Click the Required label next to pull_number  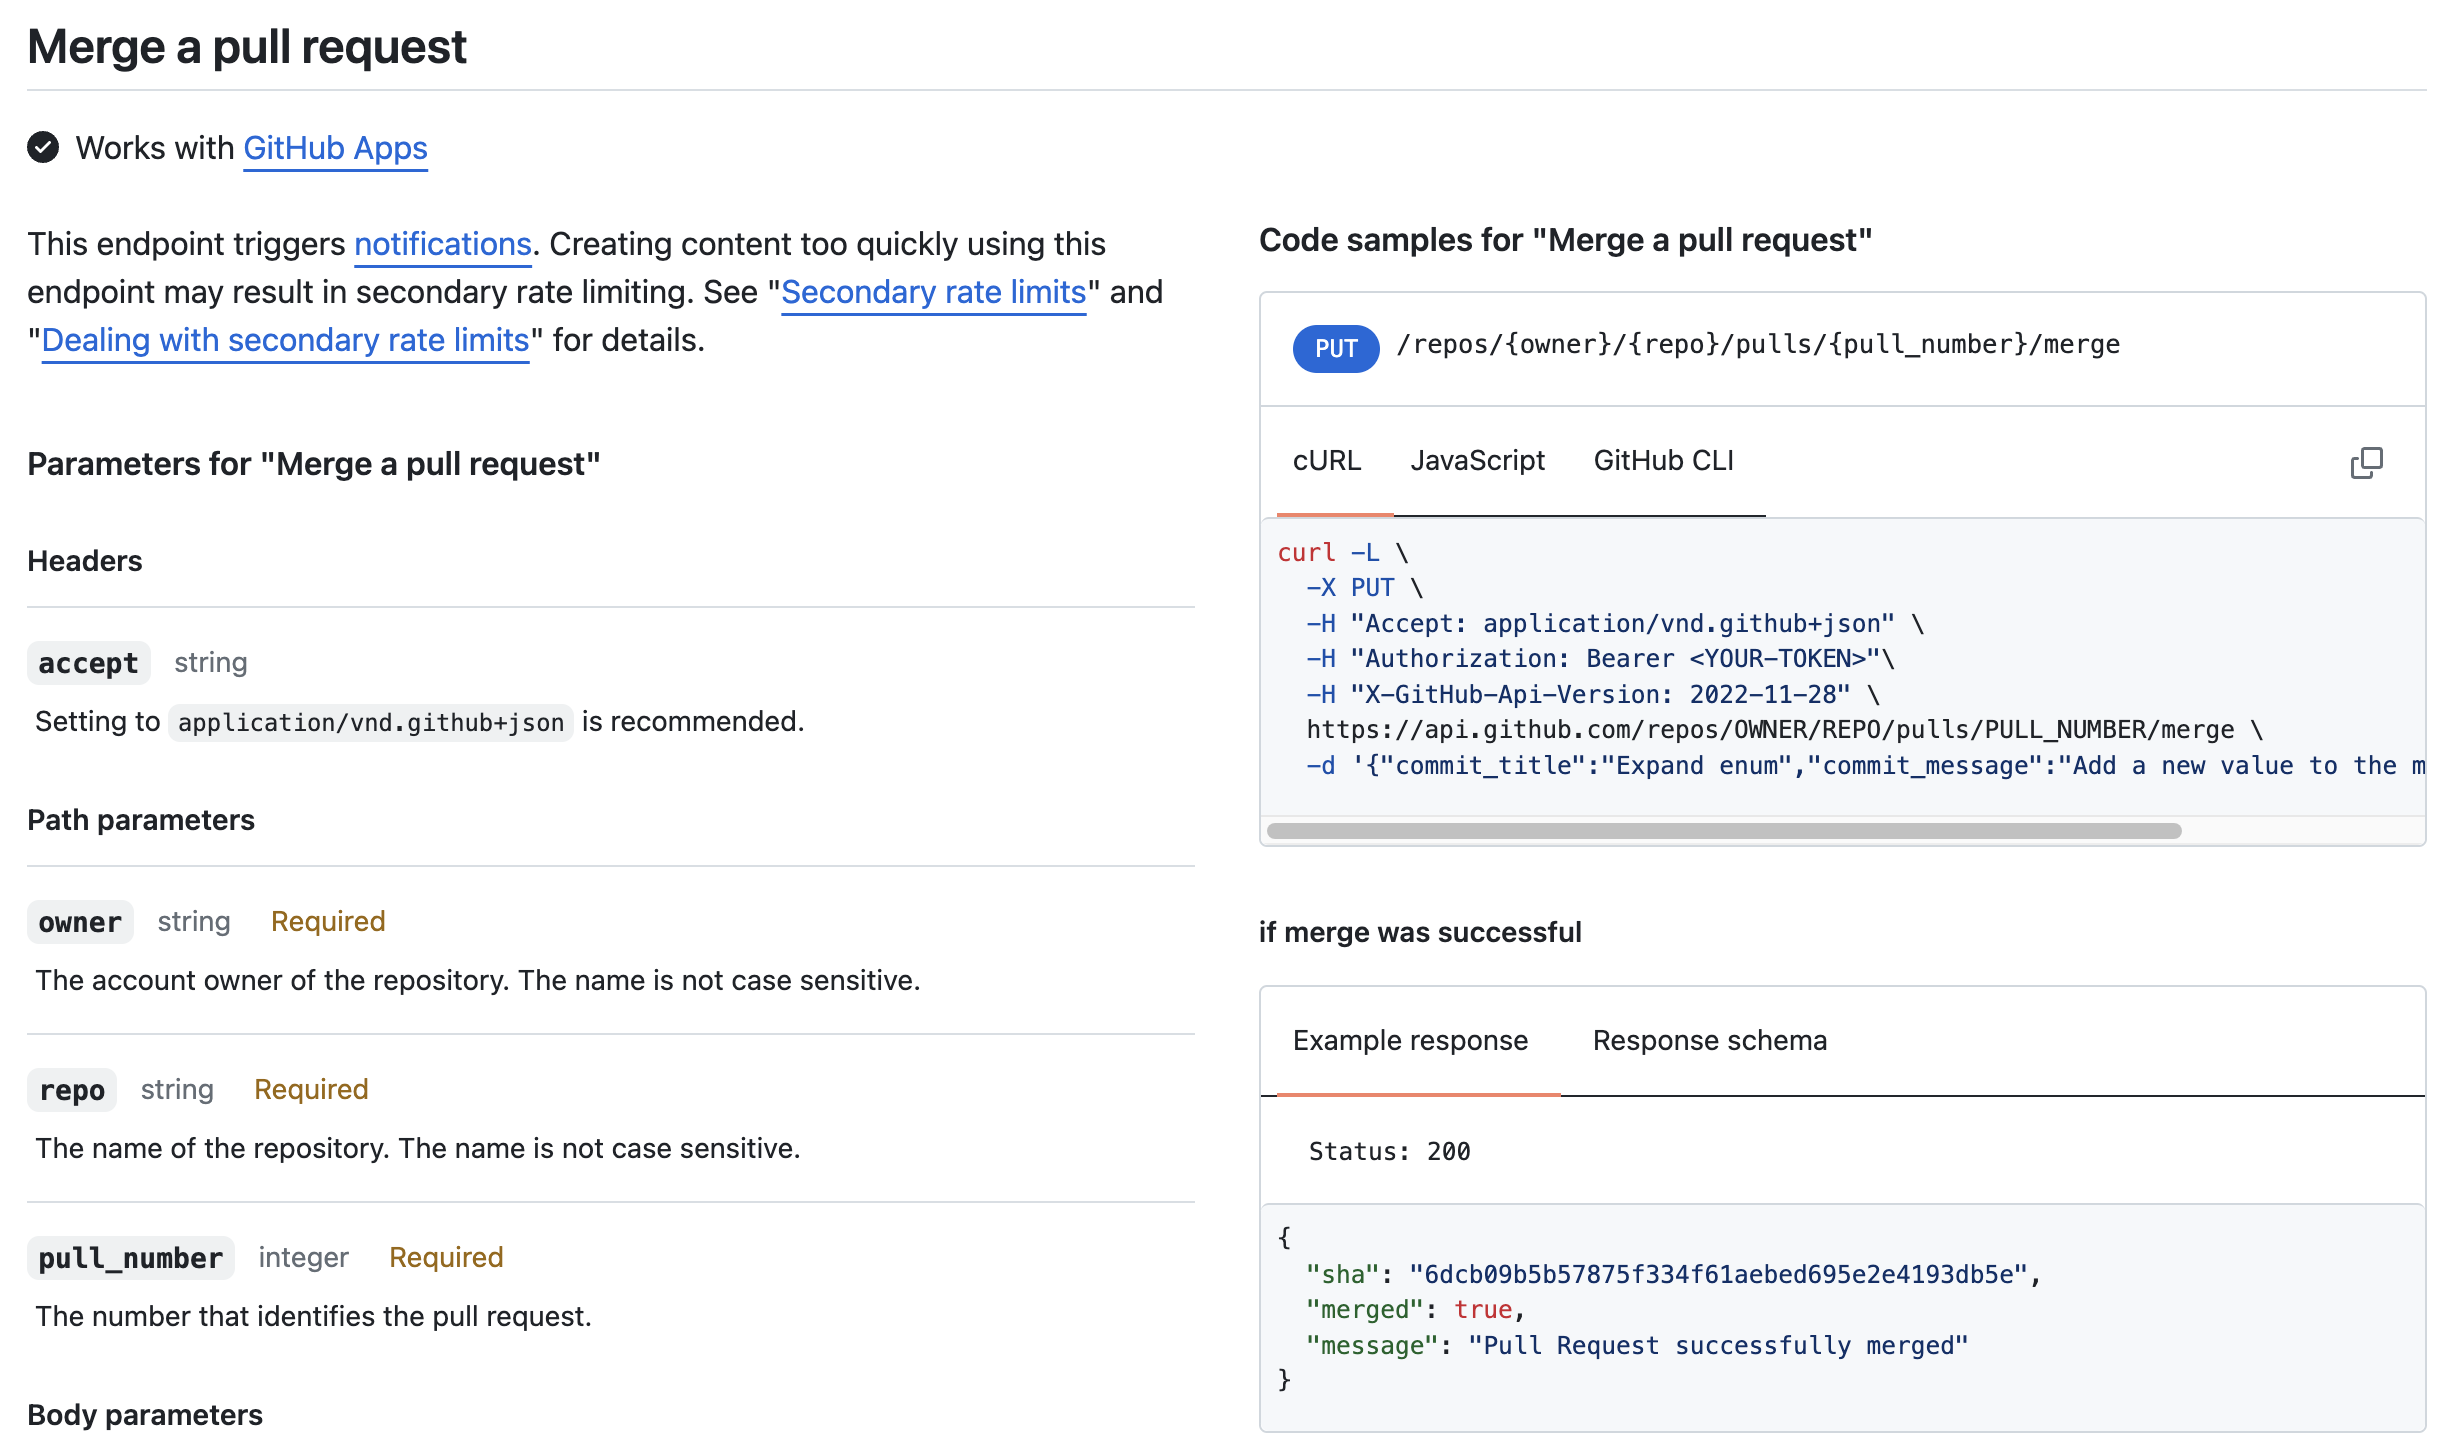tap(446, 1258)
